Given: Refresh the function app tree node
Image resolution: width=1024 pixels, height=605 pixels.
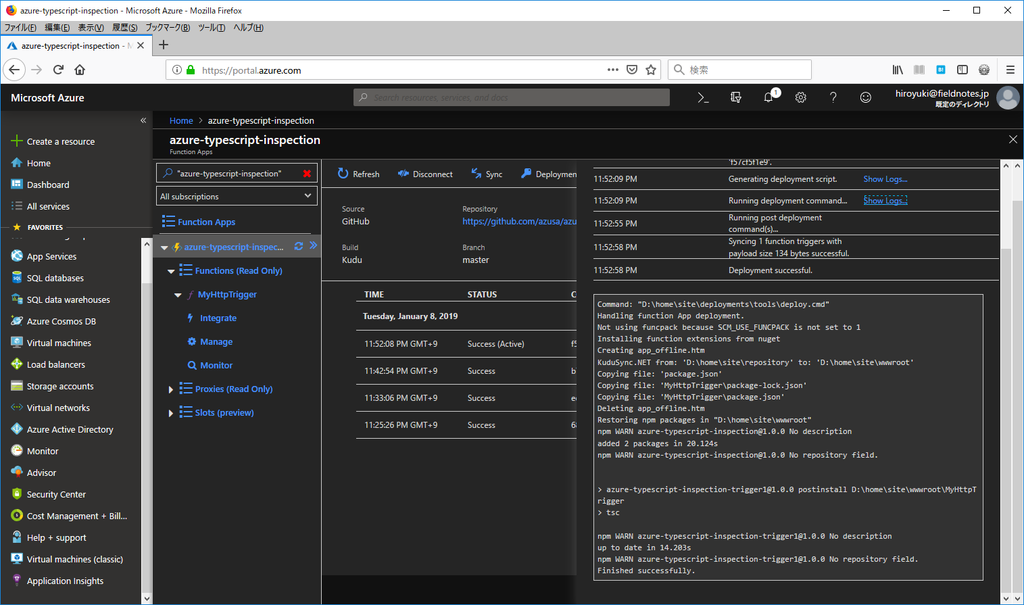Looking at the screenshot, I should (x=298, y=246).
